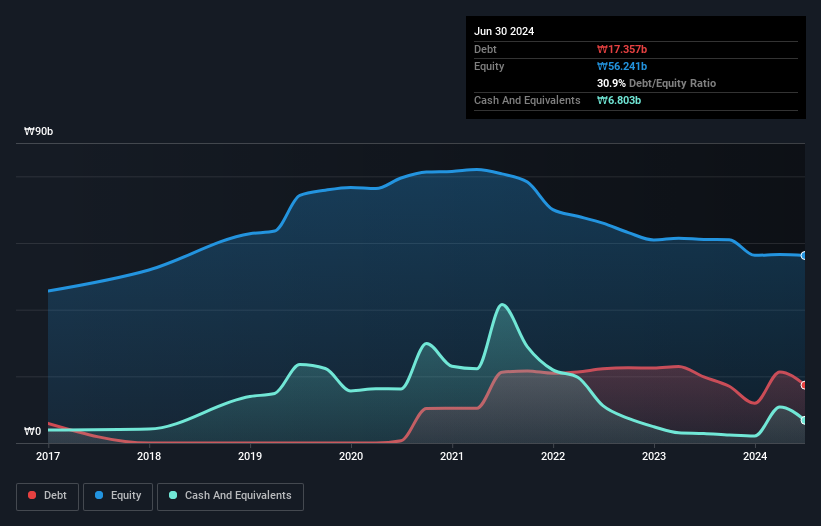Select the 2020 axis label
Screen dimensions: 821x526
click(351, 456)
